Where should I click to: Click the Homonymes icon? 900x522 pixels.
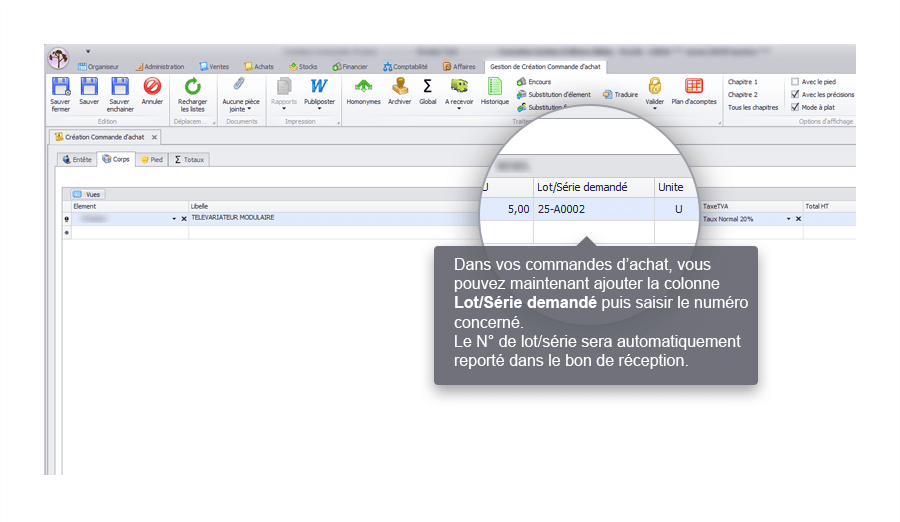[x=363, y=87]
